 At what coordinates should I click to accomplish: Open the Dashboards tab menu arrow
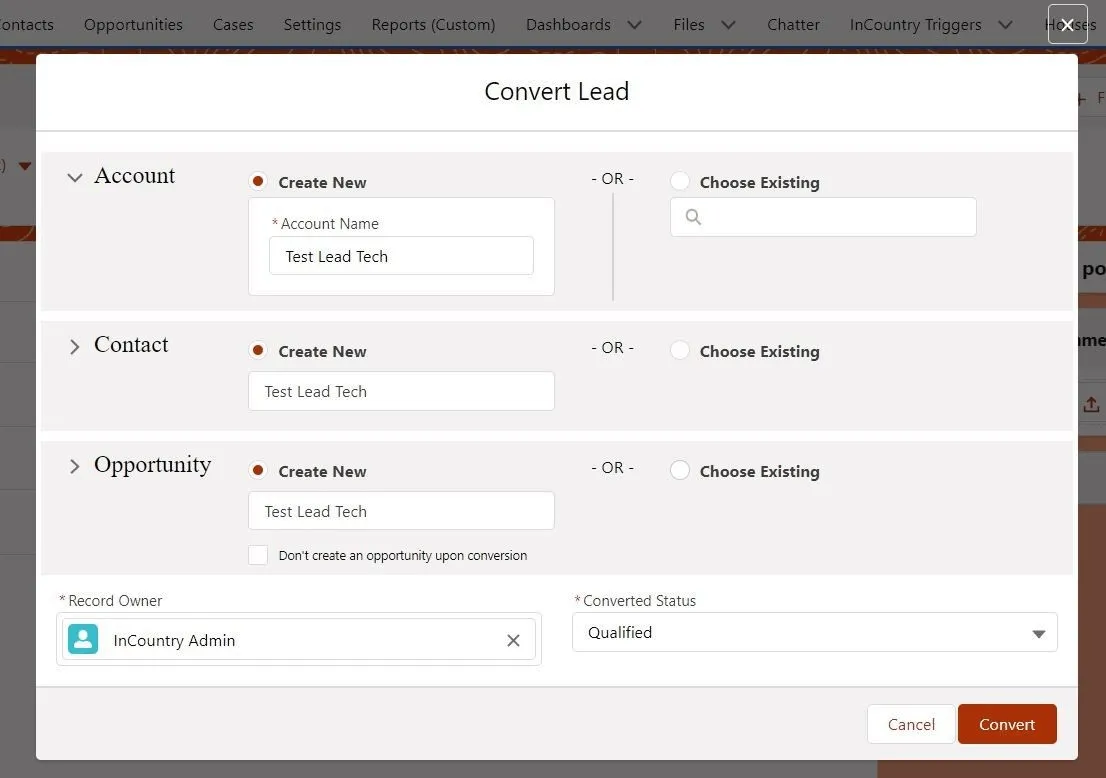(634, 25)
